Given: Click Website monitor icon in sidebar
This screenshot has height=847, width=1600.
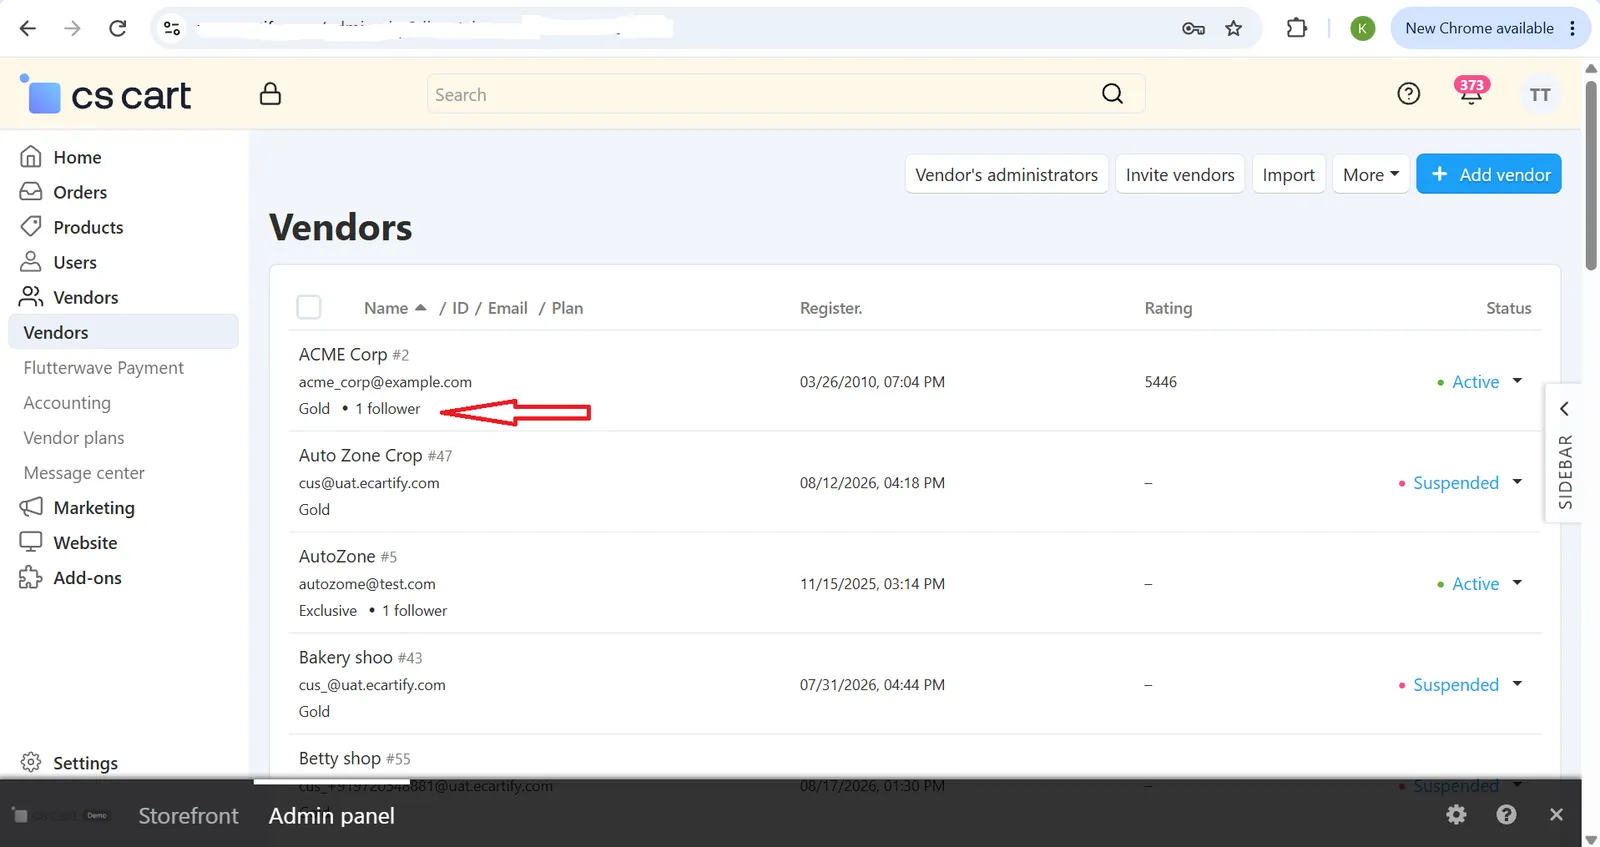Looking at the screenshot, I should (31, 542).
